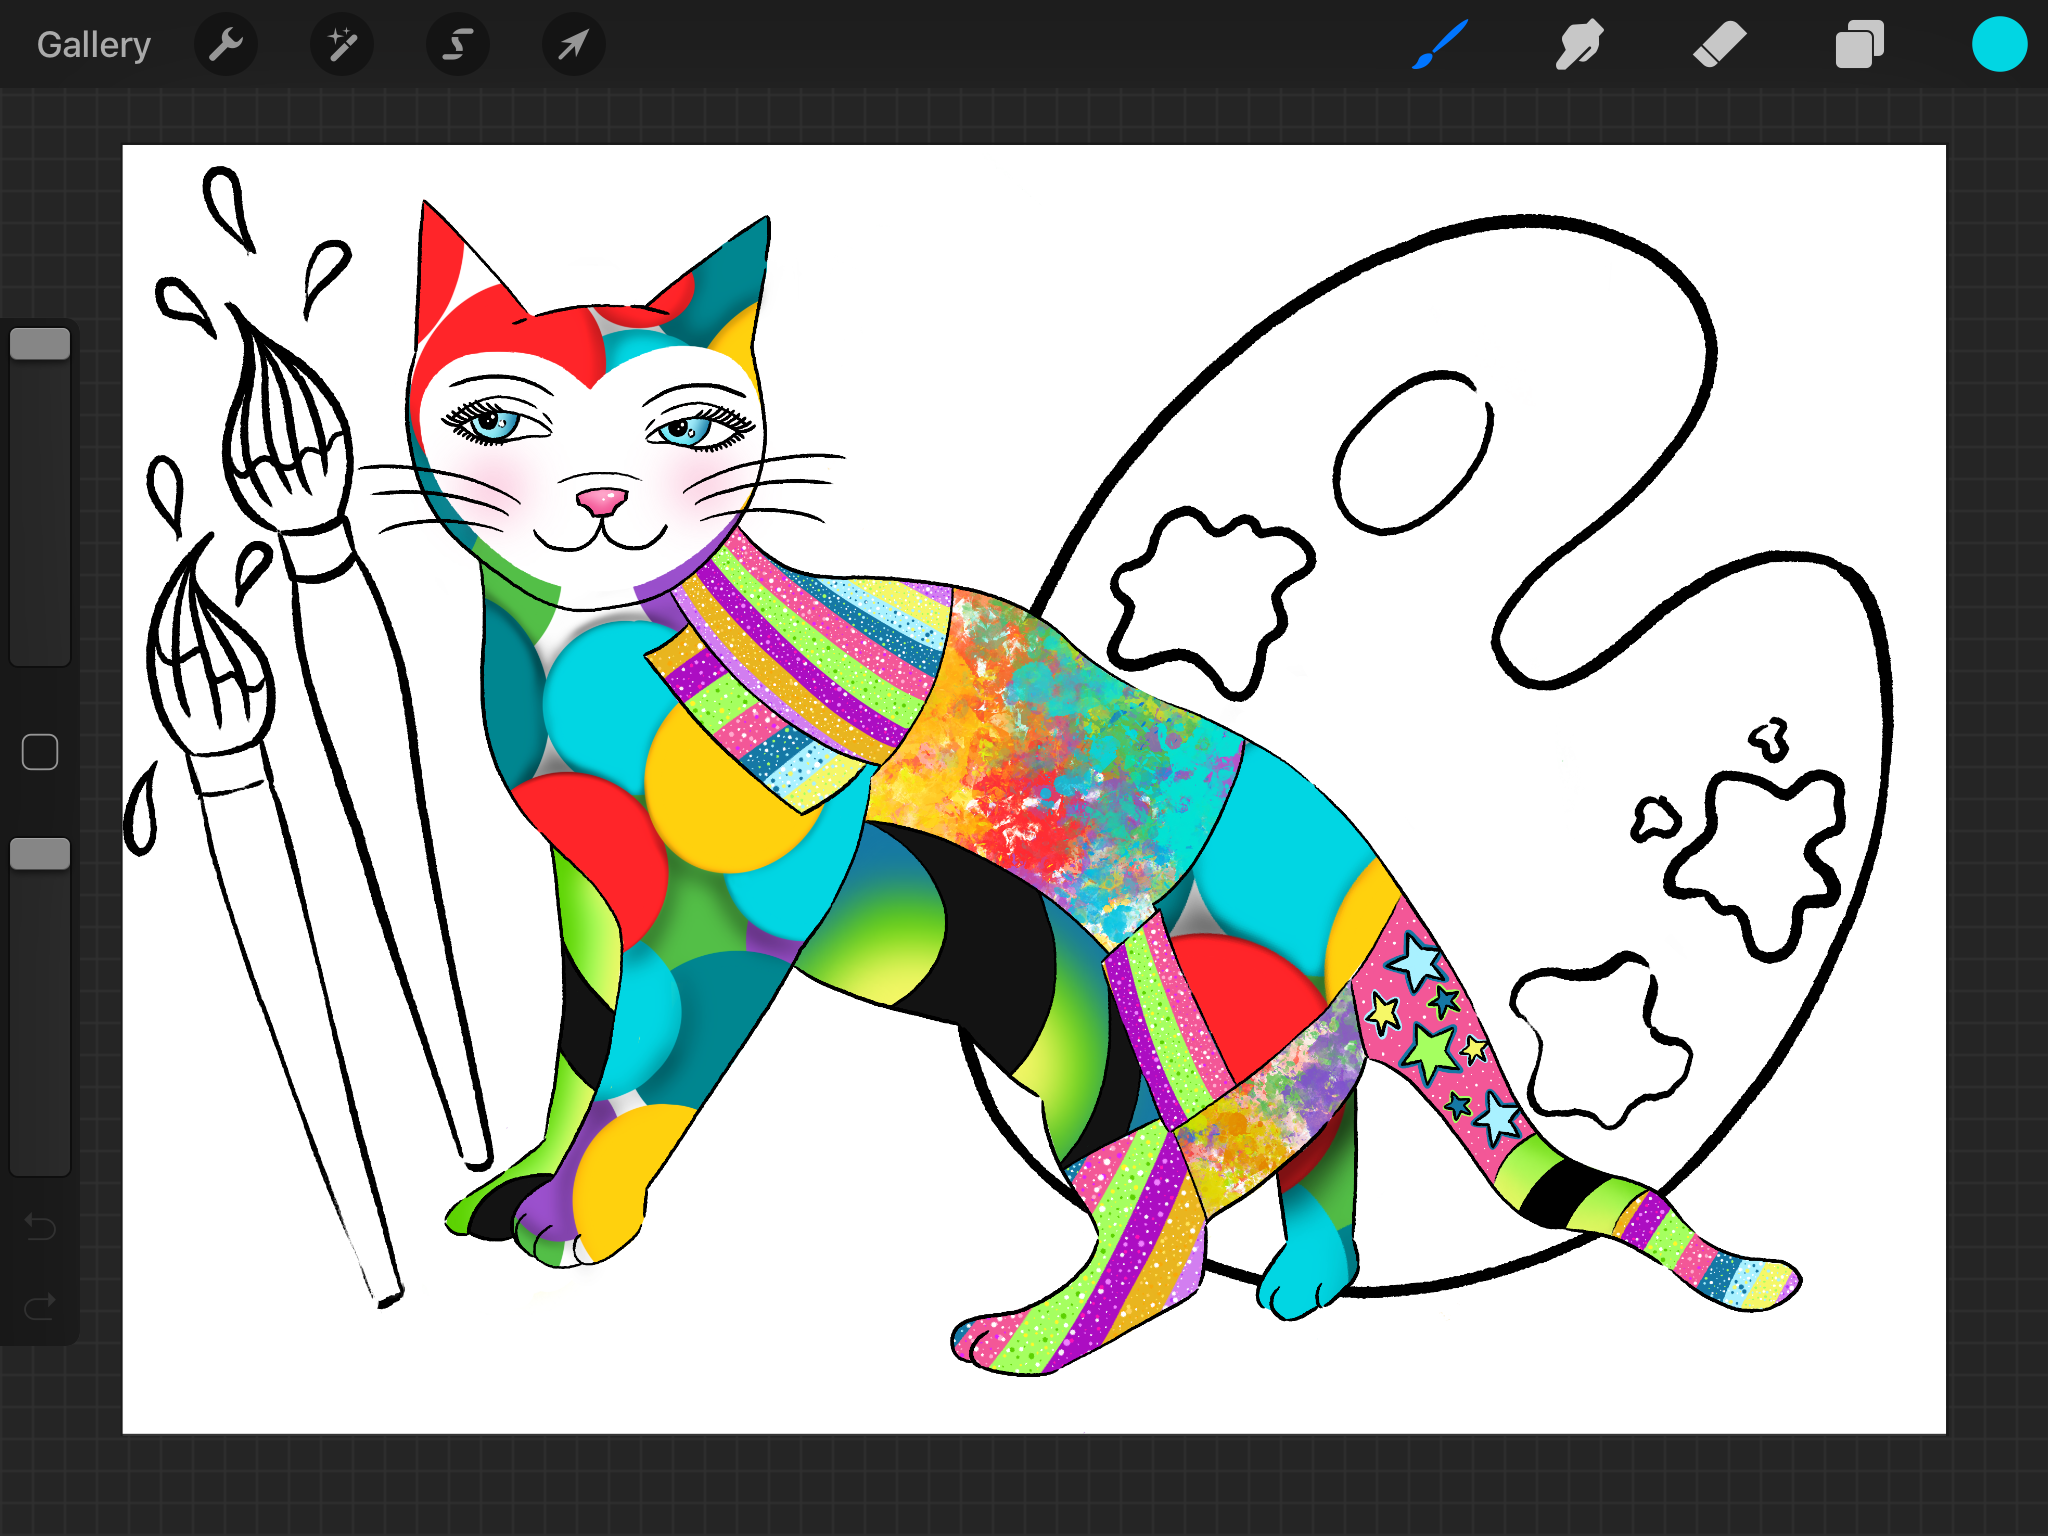This screenshot has height=1536, width=2048.
Task: Select the Eraser tool
Action: [x=1719, y=45]
